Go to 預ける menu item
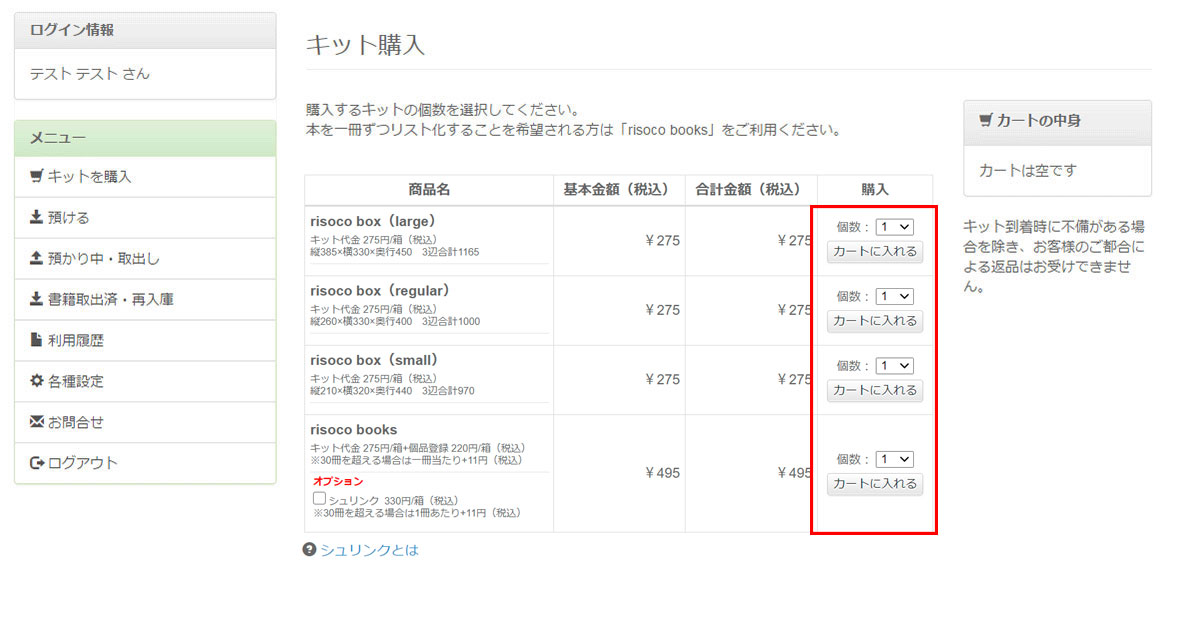The image size is (1200, 629). 145,218
